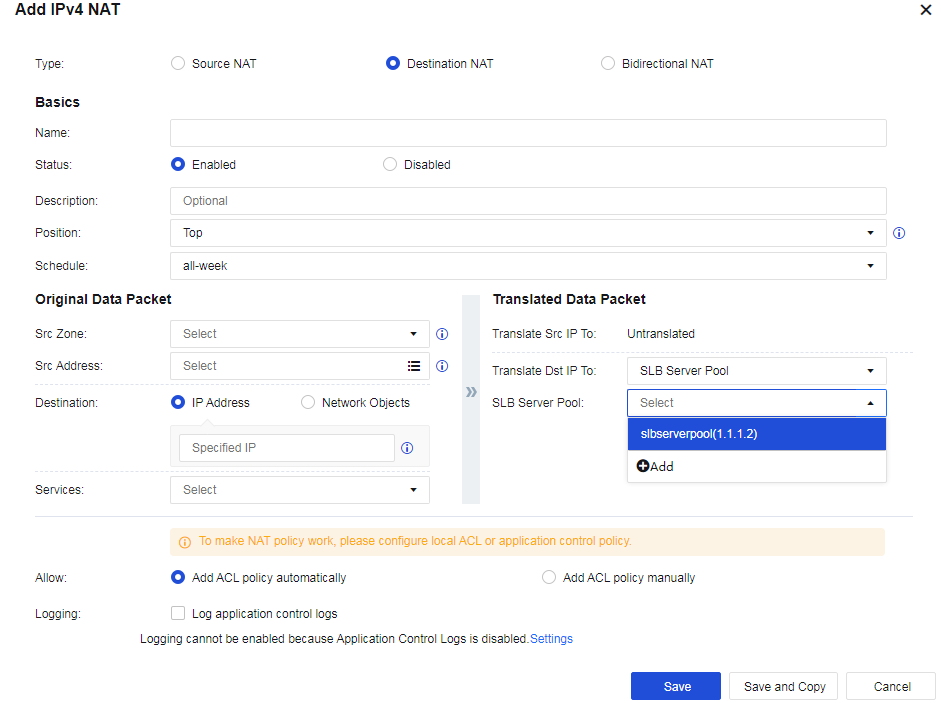Click into the Name input field

click(528, 133)
